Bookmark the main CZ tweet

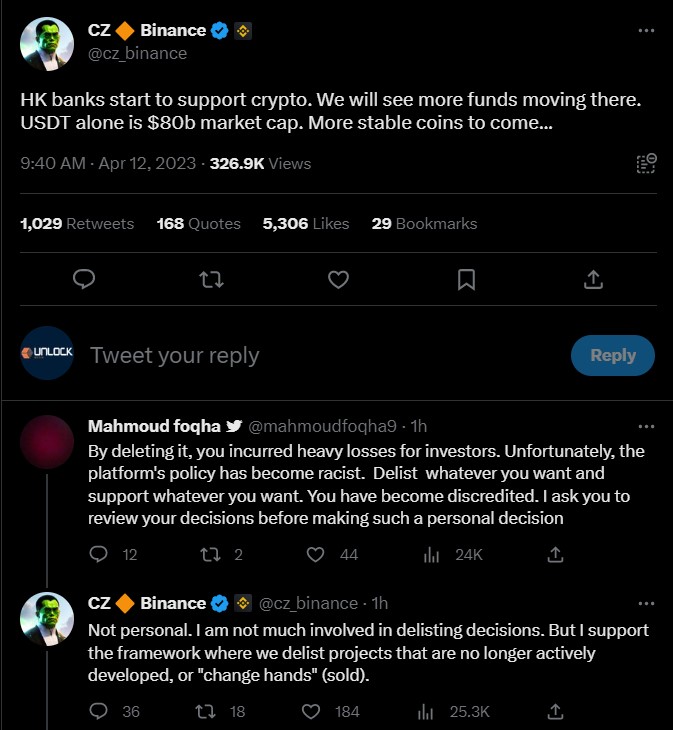pyautogui.click(x=466, y=279)
